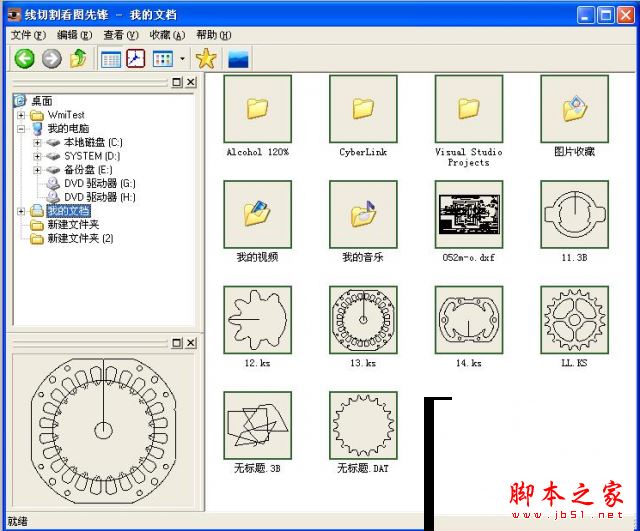Select 我的文档 in the folder tree
640x531 pixels.
tap(68, 211)
